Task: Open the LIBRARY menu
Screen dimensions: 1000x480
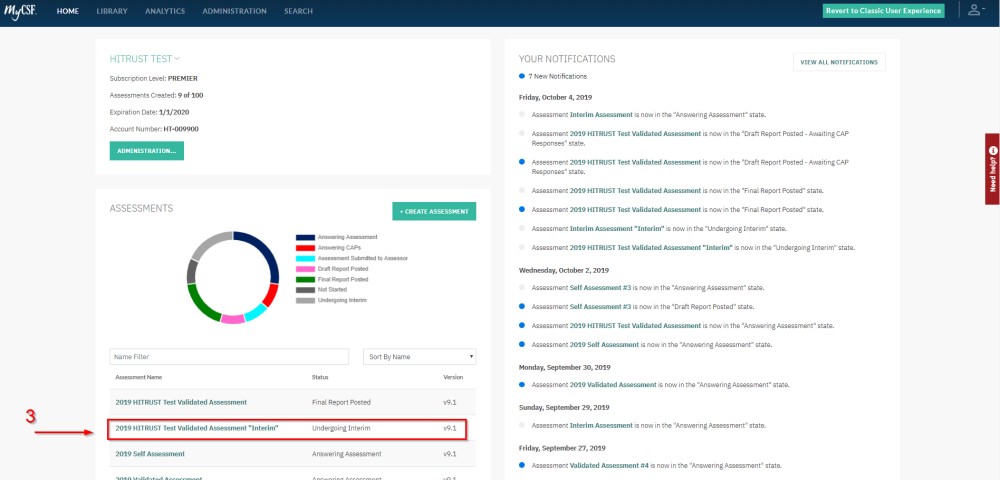Action: (x=112, y=11)
